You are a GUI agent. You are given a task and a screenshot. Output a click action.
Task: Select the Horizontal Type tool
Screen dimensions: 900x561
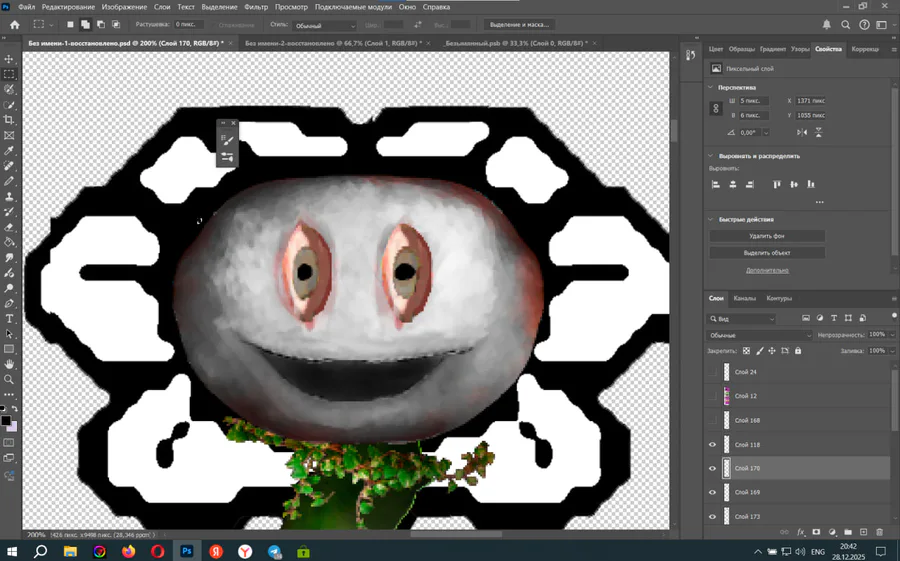click(x=9, y=318)
